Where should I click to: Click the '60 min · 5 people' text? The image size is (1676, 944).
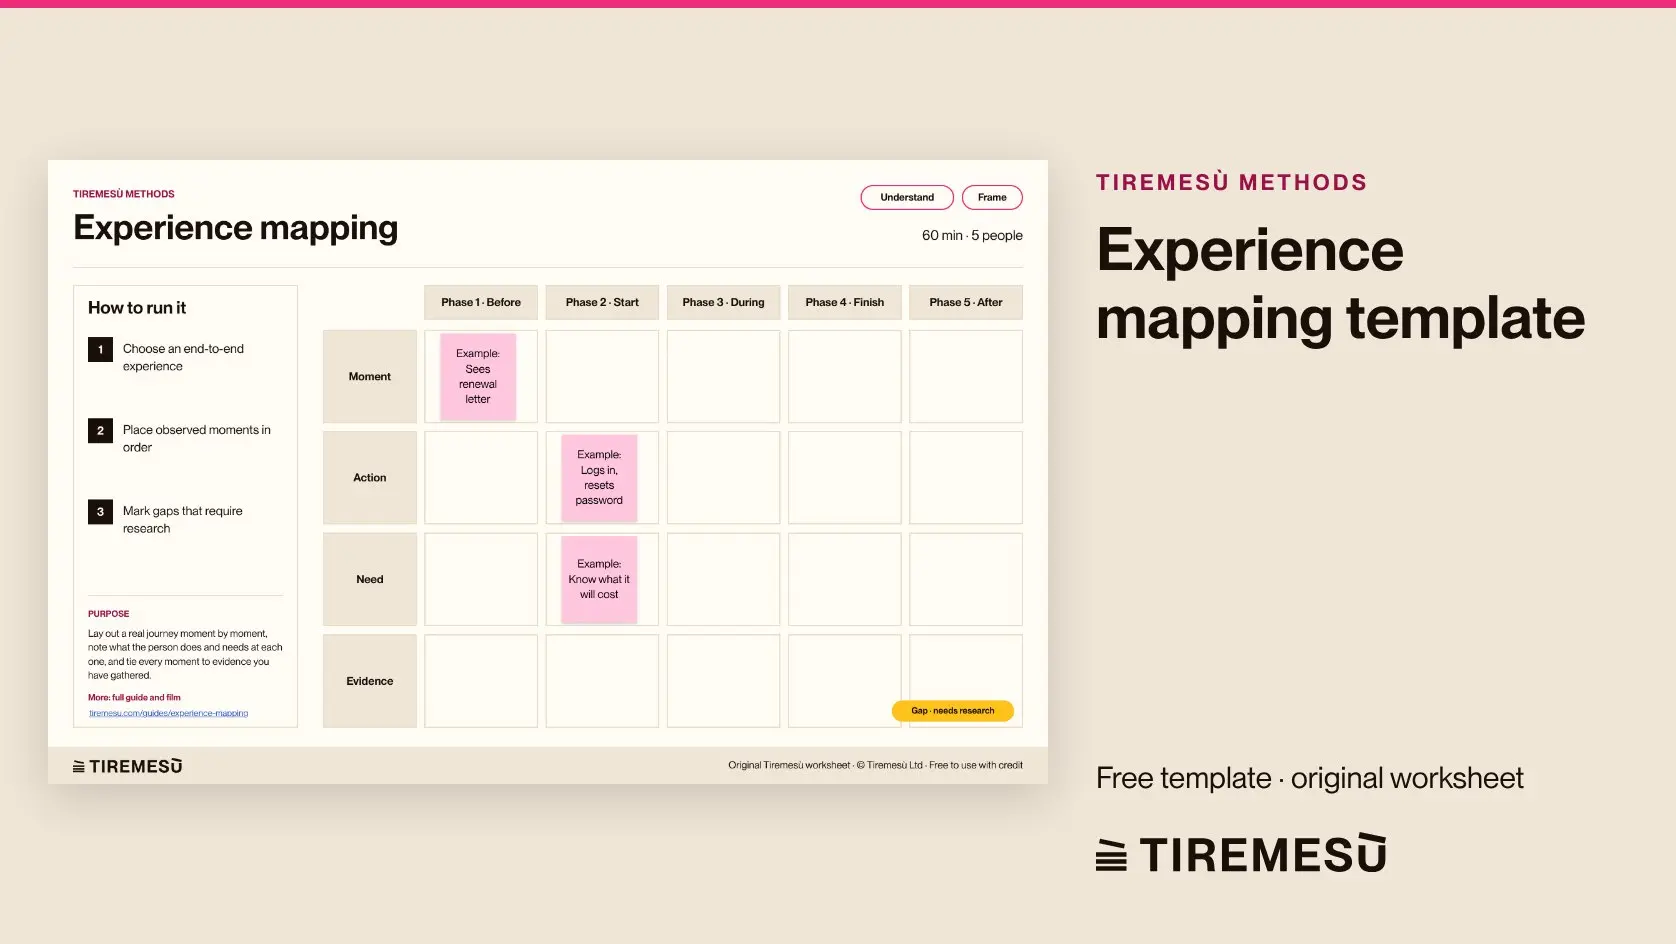click(x=972, y=236)
